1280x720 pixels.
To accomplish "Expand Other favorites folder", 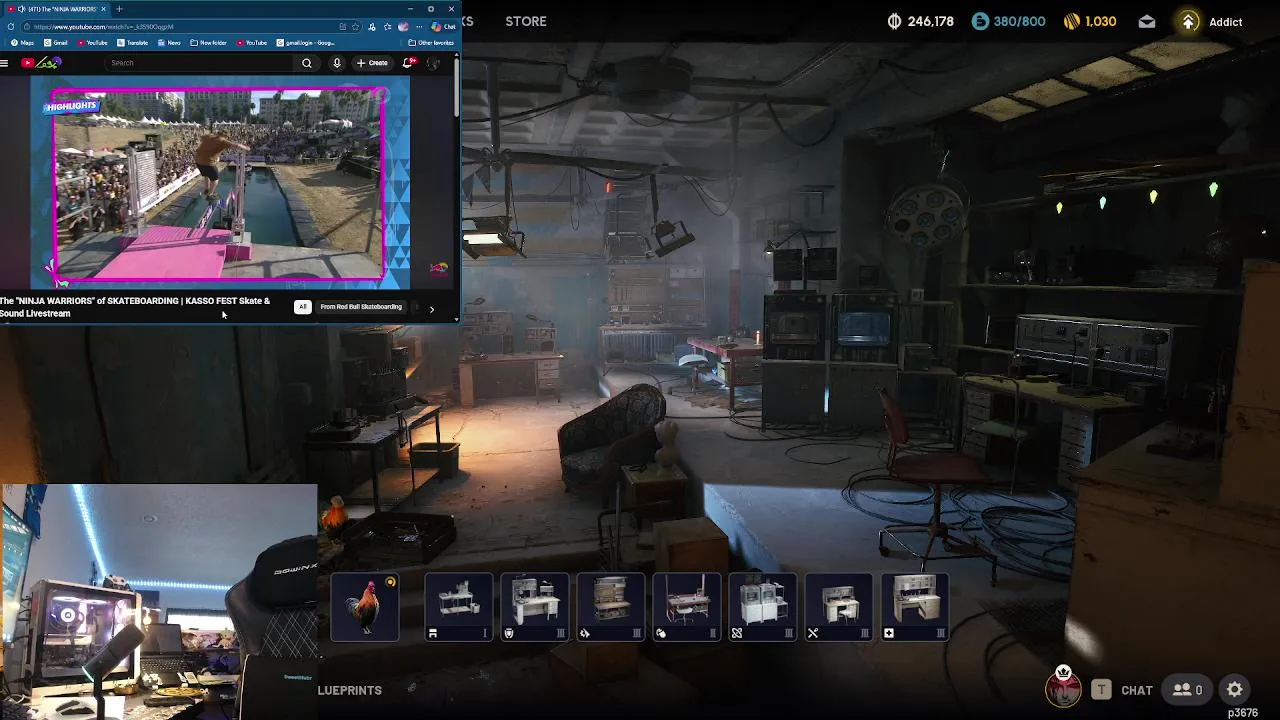I will (431, 43).
